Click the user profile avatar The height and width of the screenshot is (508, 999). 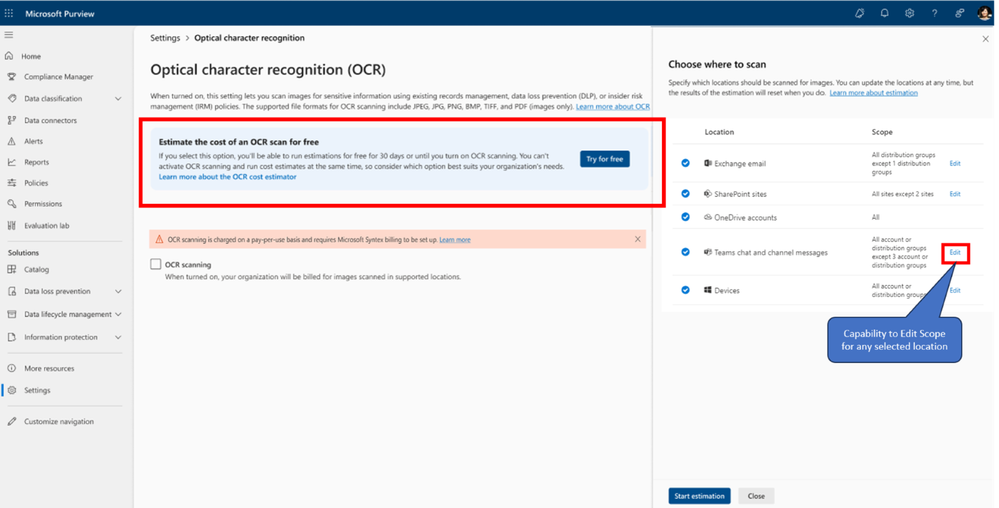(x=984, y=13)
